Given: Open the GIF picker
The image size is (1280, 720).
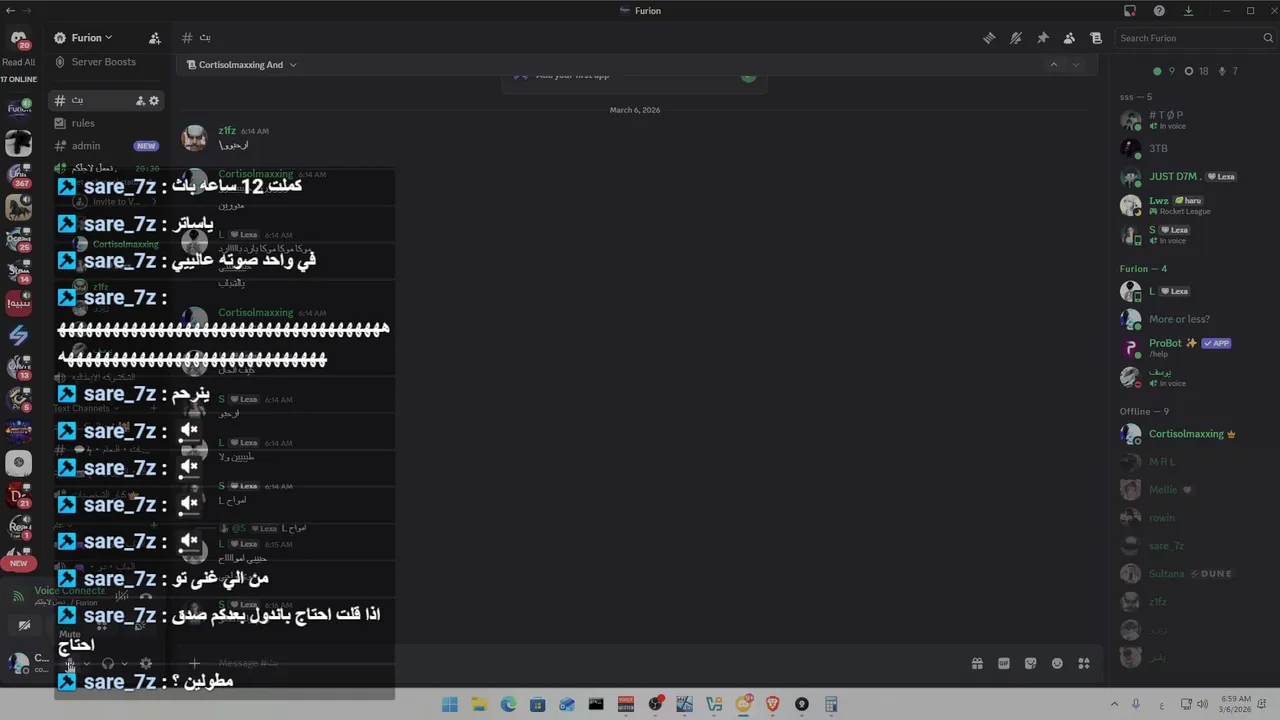Looking at the screenshot, I should pyautogui.click(x=1004, y=663).
